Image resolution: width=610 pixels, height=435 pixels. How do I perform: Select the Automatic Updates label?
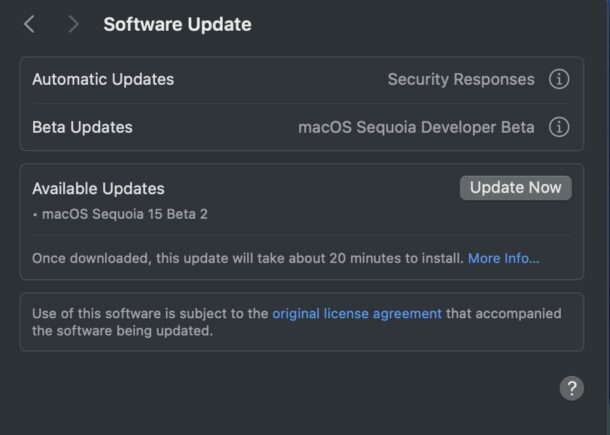point(103,80)
